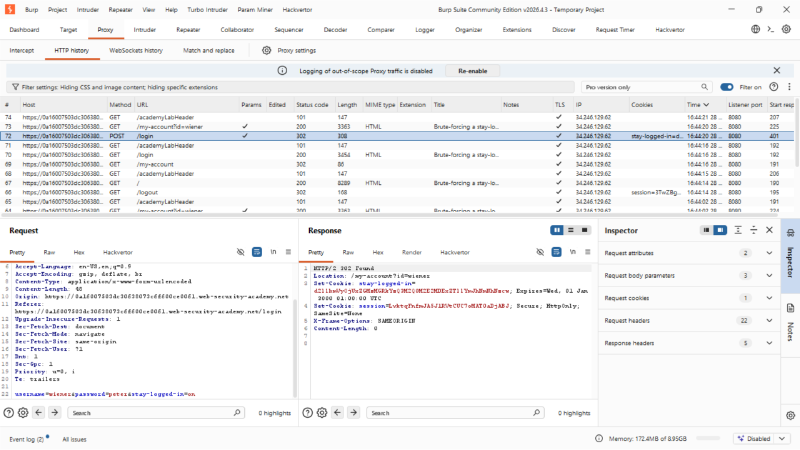Screen dimensions: 800x450
Task: Open the globe browser icon in toolbar
Action: pos(756,29)
